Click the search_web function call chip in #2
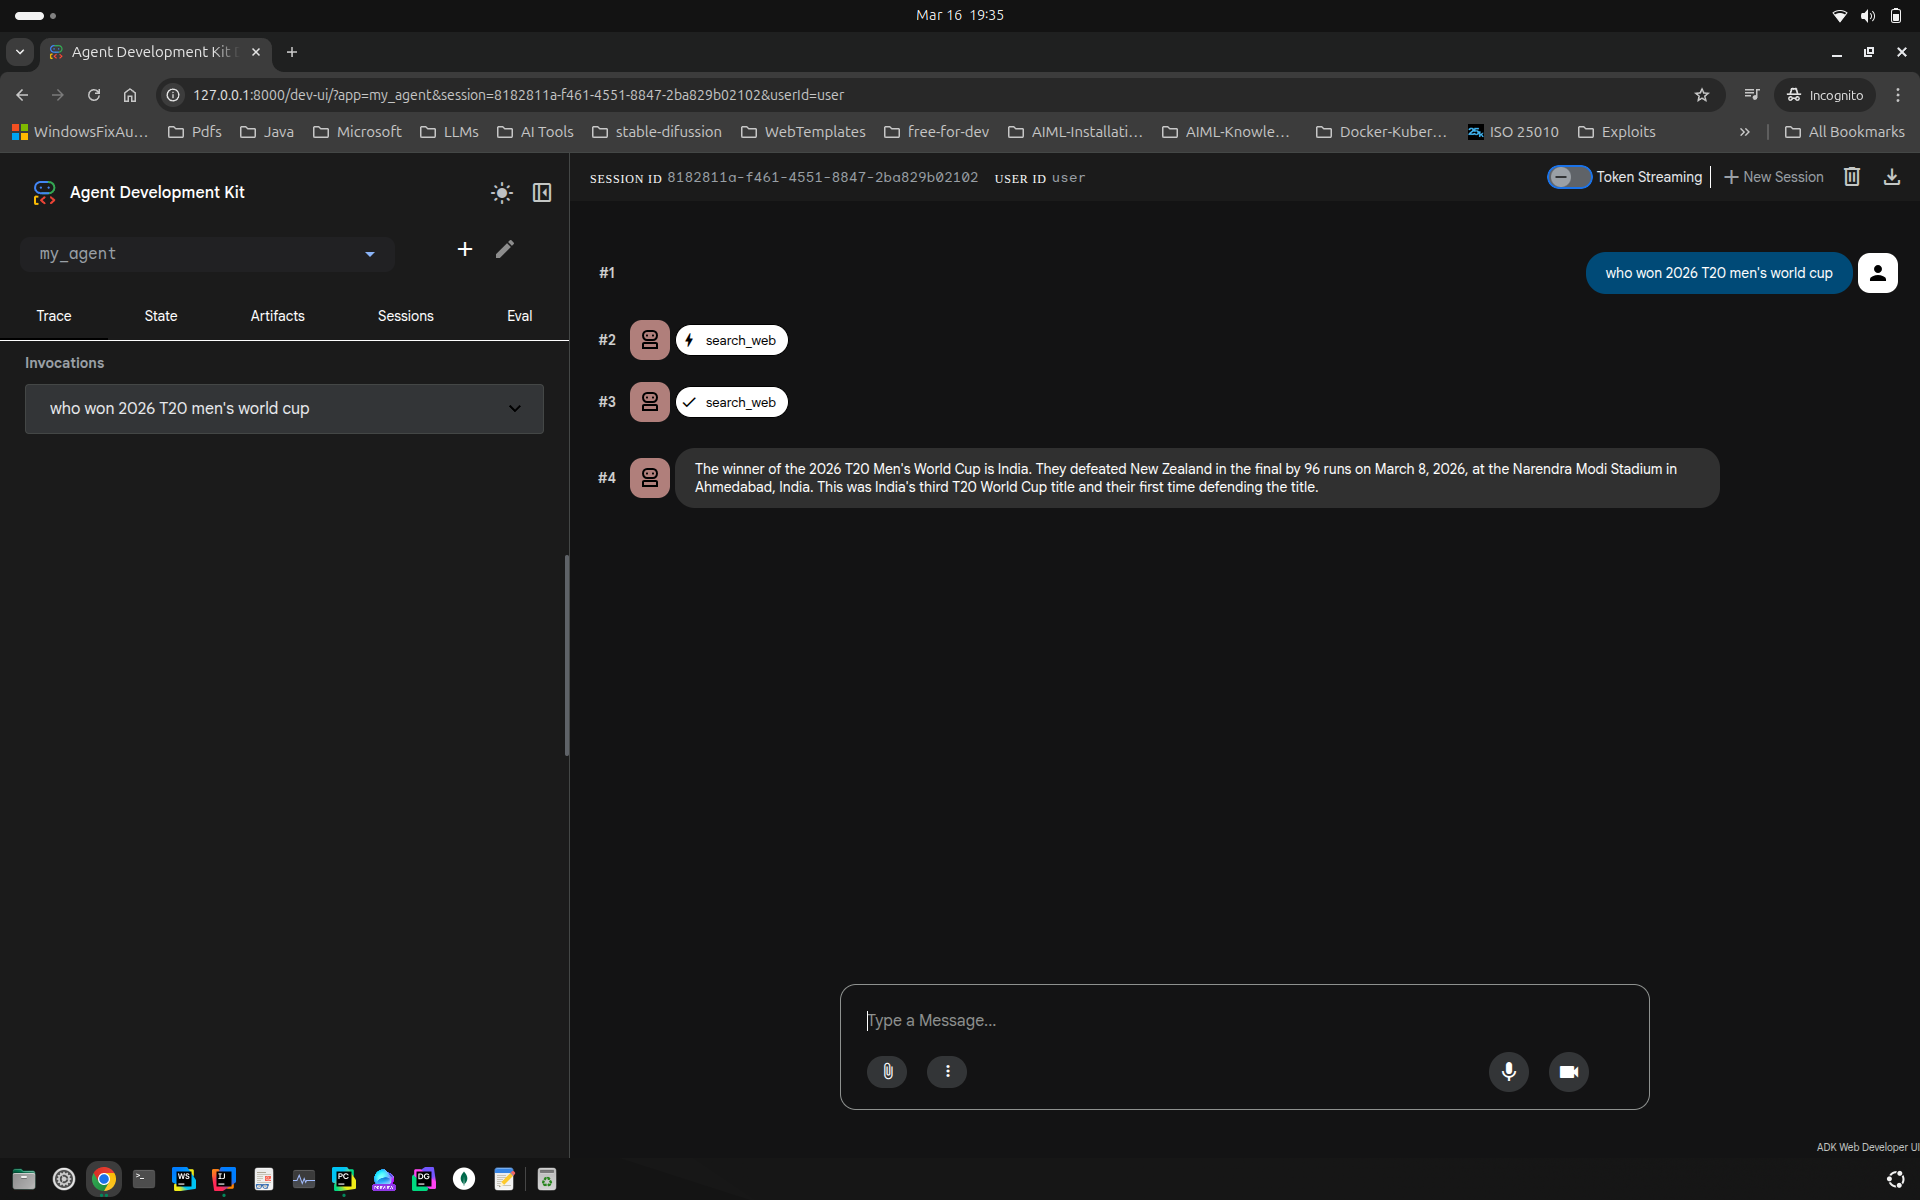The image size is (1920, 1200). point(731,340)
